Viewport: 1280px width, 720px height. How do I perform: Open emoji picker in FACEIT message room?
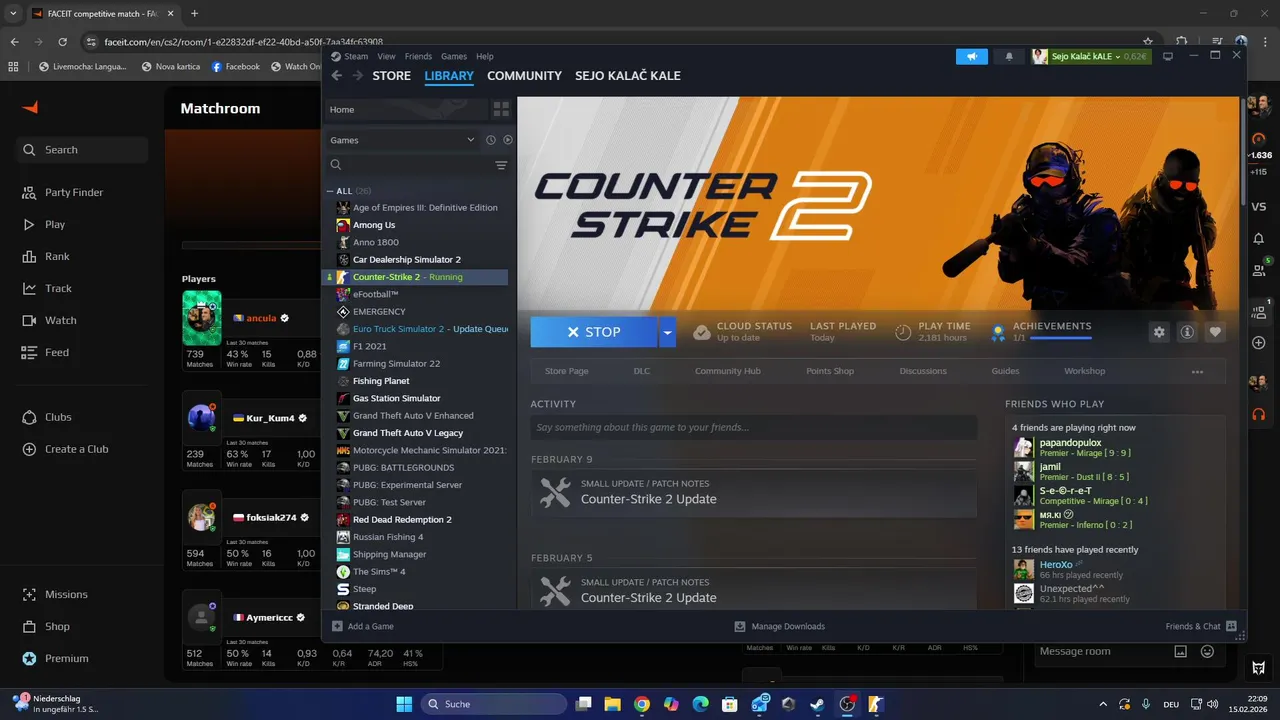tap(1207, 651)
